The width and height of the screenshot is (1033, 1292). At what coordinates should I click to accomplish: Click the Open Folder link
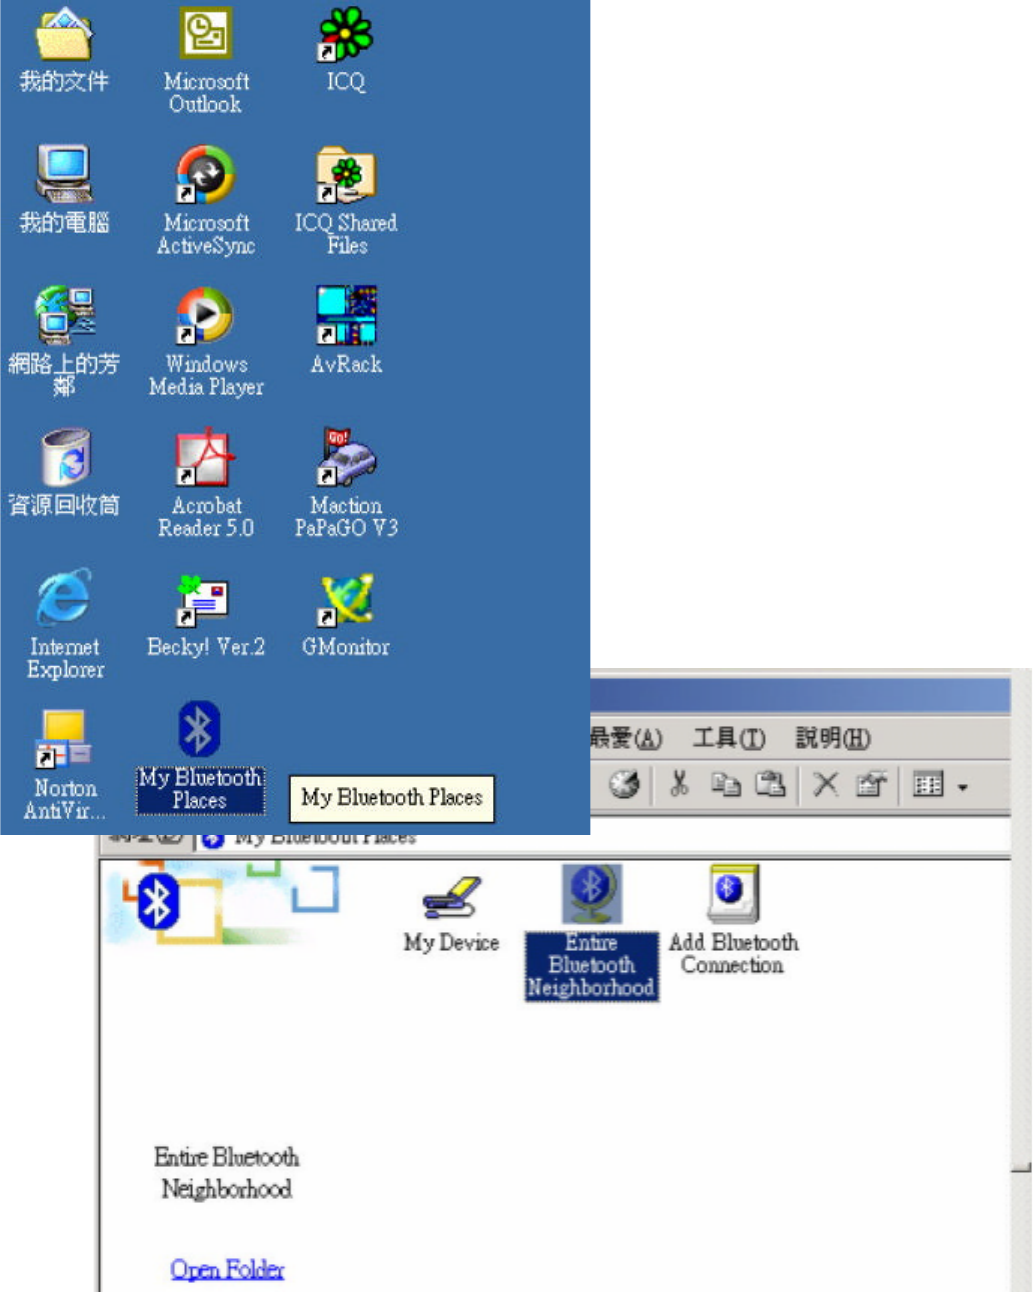point(227,1269)
